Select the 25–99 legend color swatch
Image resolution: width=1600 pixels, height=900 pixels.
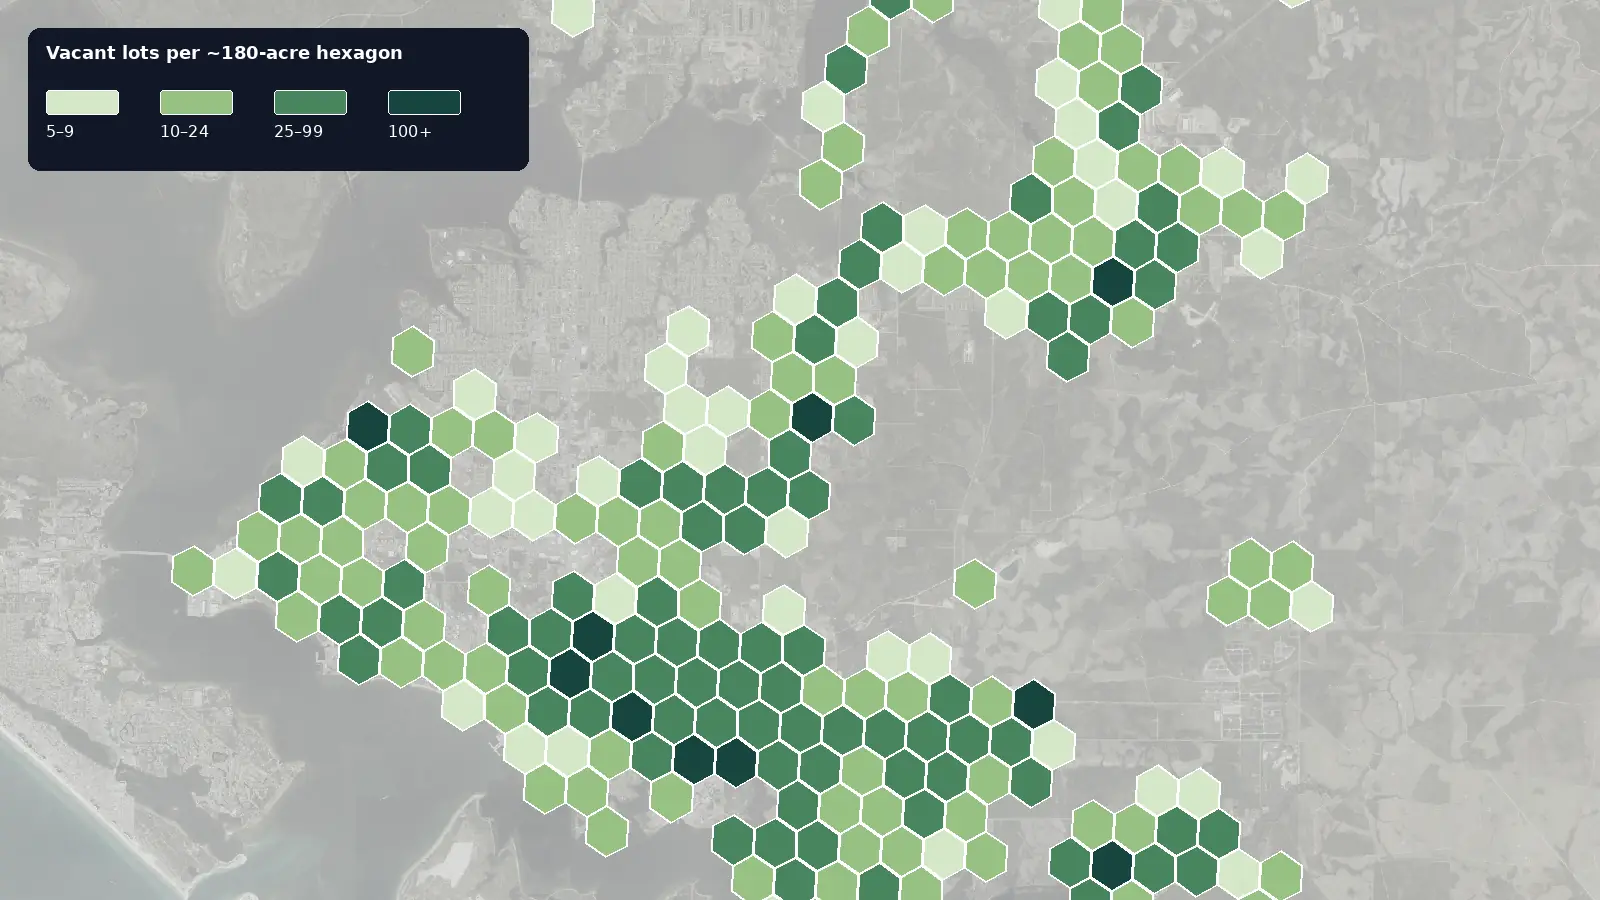(x=310, y=102)
